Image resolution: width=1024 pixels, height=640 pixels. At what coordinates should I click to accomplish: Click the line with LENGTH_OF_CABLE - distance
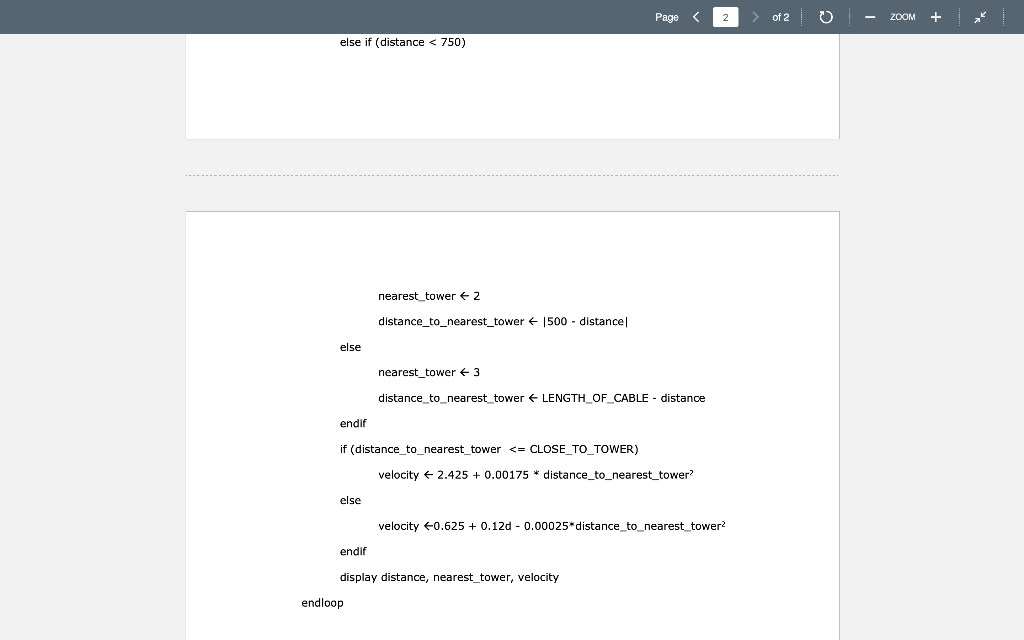point(541,398)
